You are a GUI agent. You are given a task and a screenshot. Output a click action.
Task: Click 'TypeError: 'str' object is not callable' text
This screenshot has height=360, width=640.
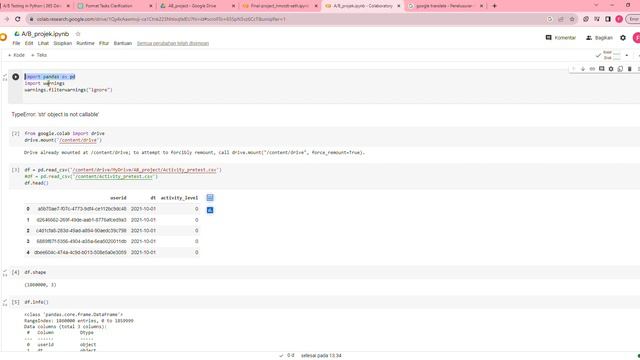point(55,114)
